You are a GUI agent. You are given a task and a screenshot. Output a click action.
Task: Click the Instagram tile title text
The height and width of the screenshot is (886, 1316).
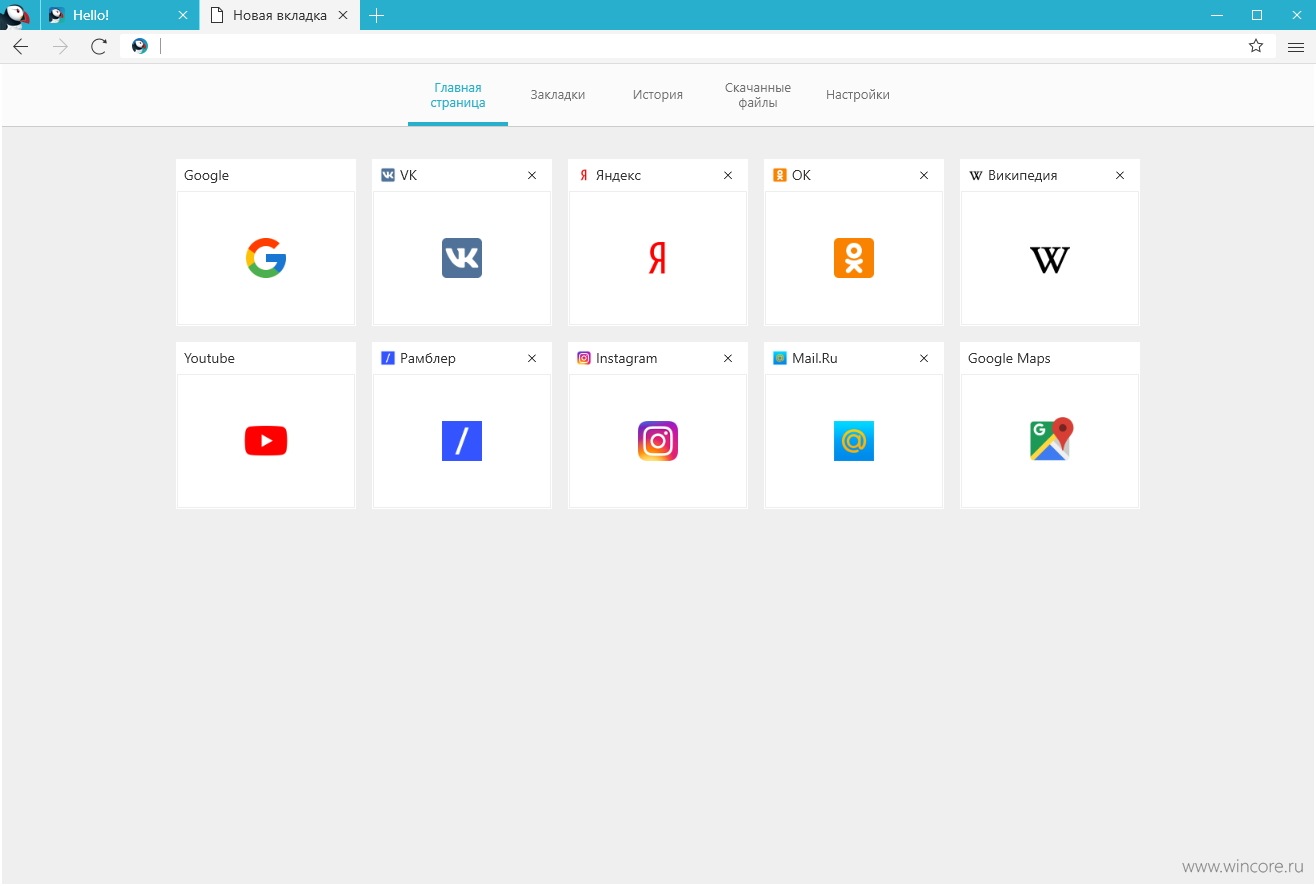[627, 358]
